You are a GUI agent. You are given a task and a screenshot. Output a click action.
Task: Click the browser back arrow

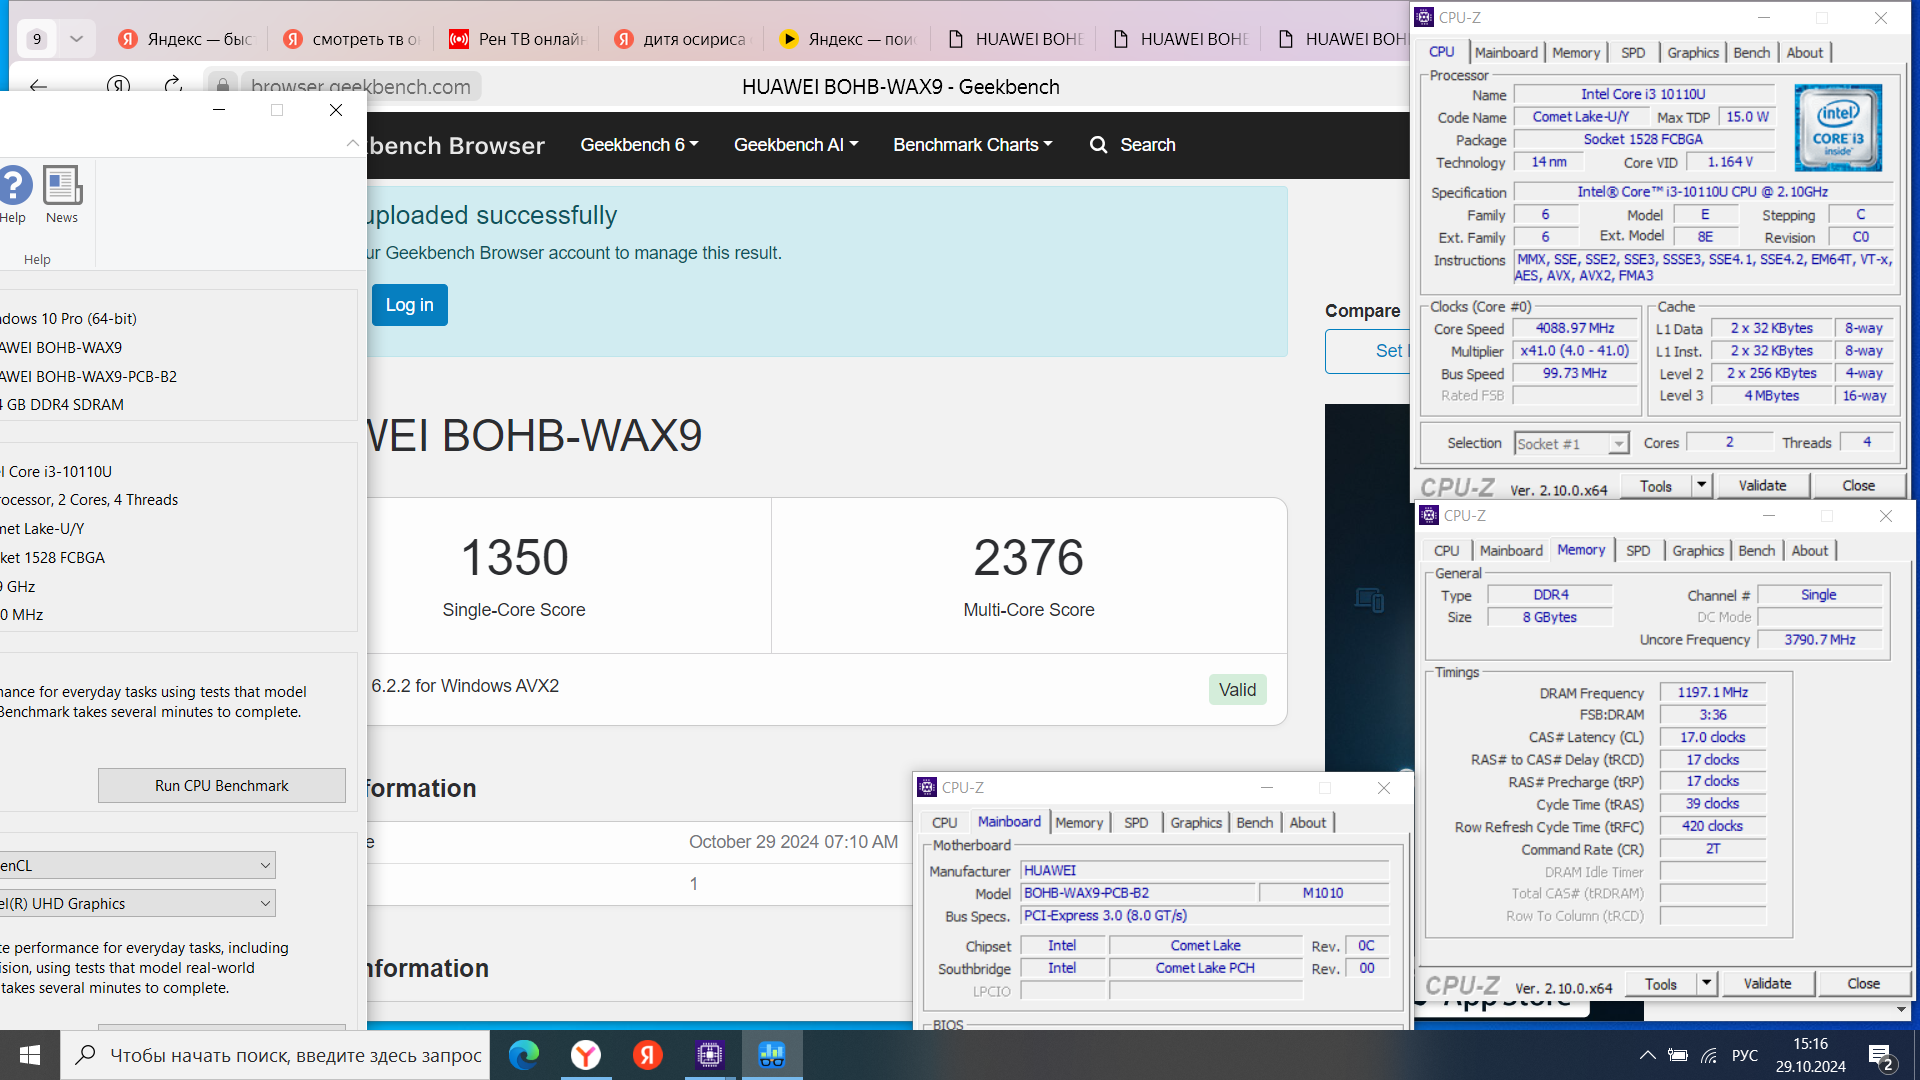(x=38, y=86)
